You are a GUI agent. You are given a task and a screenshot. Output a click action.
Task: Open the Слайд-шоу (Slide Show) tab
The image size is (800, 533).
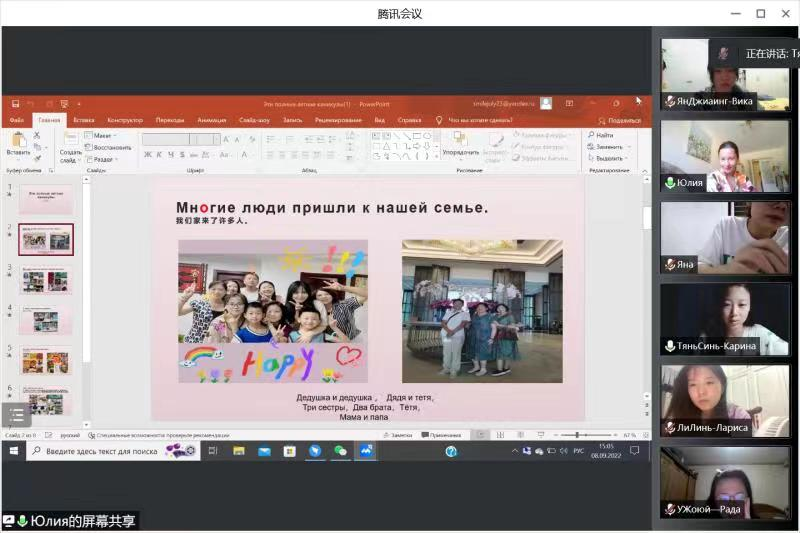[254, 120]
